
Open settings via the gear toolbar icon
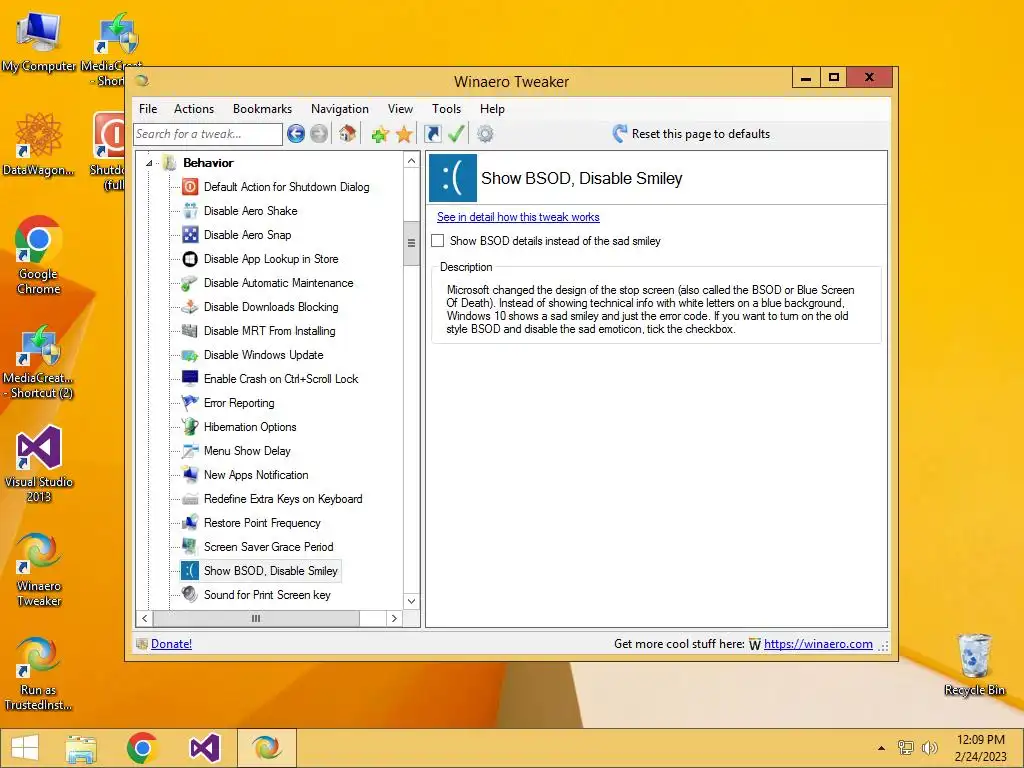click(x=485, y=134)
